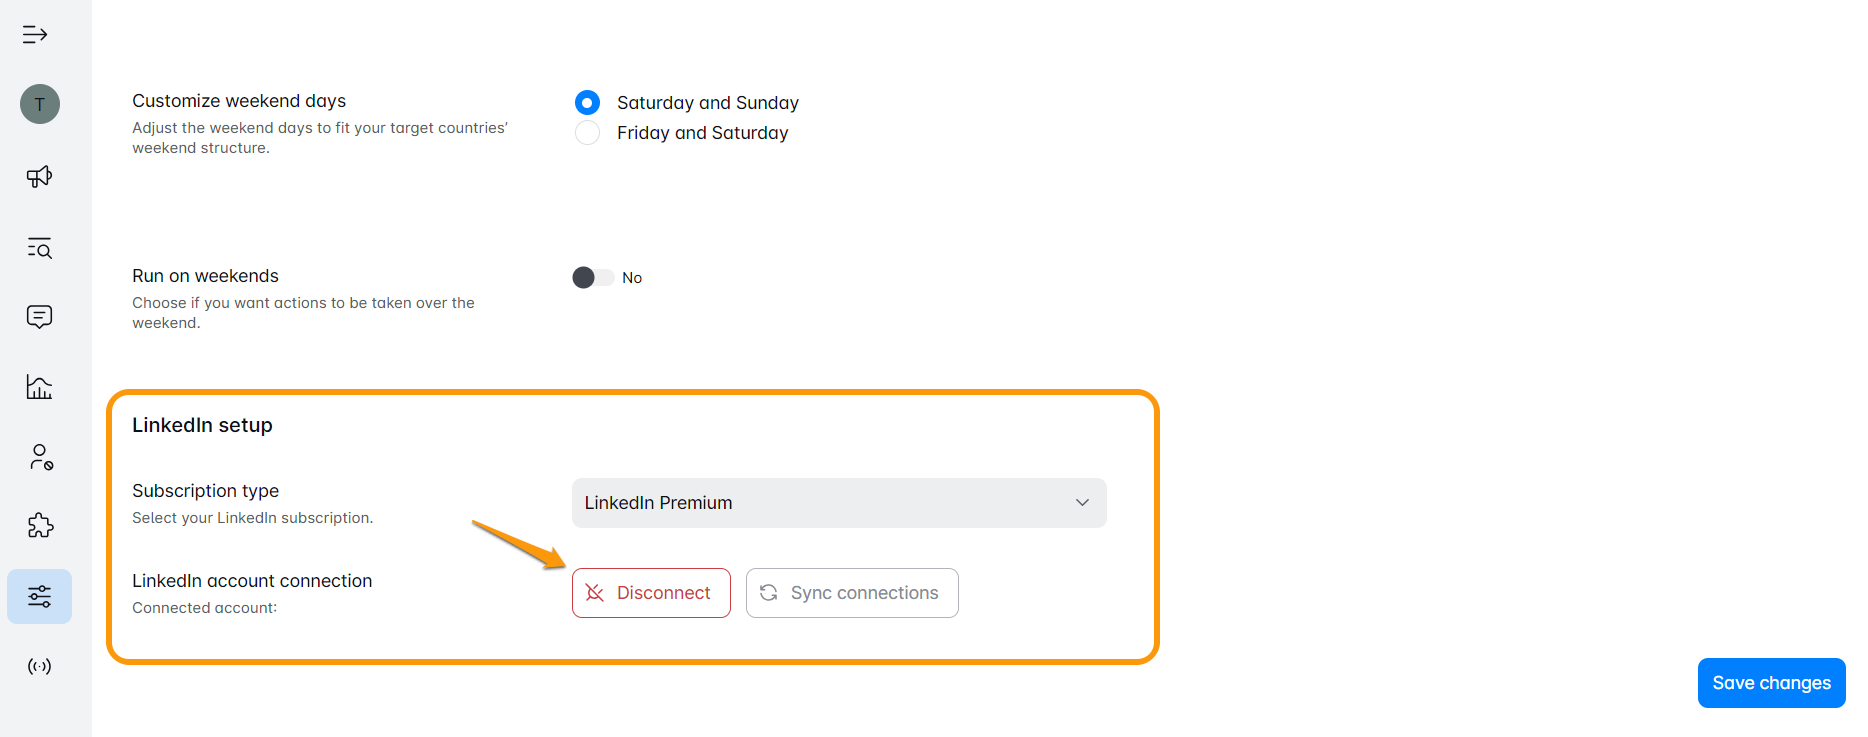The height and width of the screenshot is (737, 1868).
Task: Open the Subscription type dropdown
Action: 838,503
